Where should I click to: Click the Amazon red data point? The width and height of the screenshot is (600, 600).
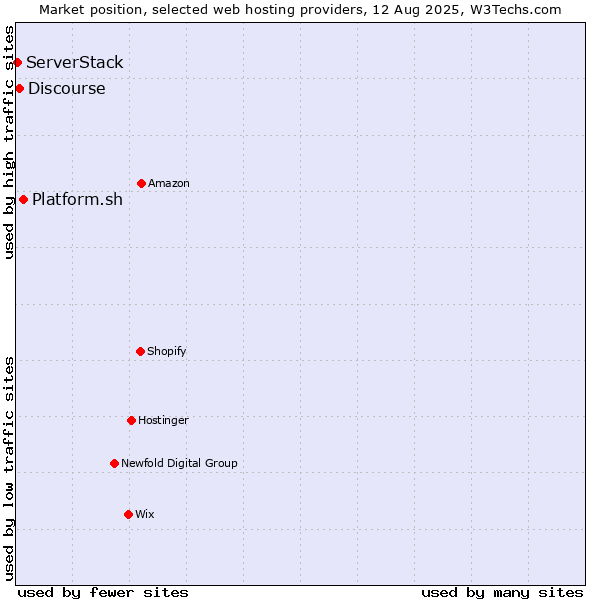point(141,183)
